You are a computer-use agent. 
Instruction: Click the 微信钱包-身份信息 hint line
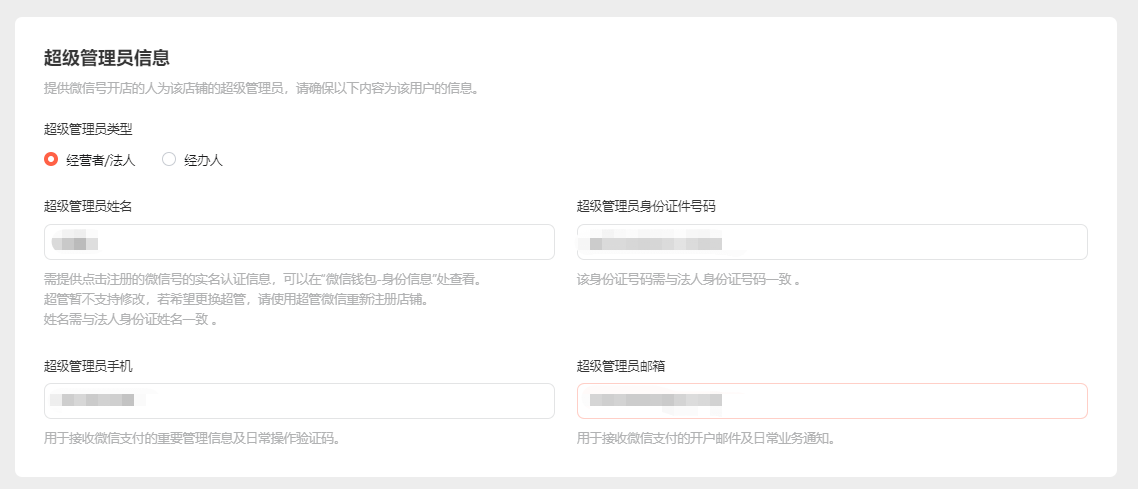click(x=262, y=279)
